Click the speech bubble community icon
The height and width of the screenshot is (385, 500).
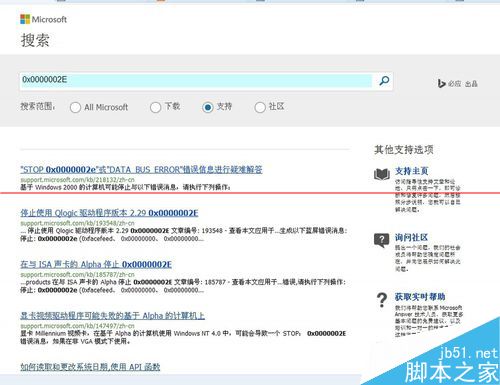click(382, 240)
